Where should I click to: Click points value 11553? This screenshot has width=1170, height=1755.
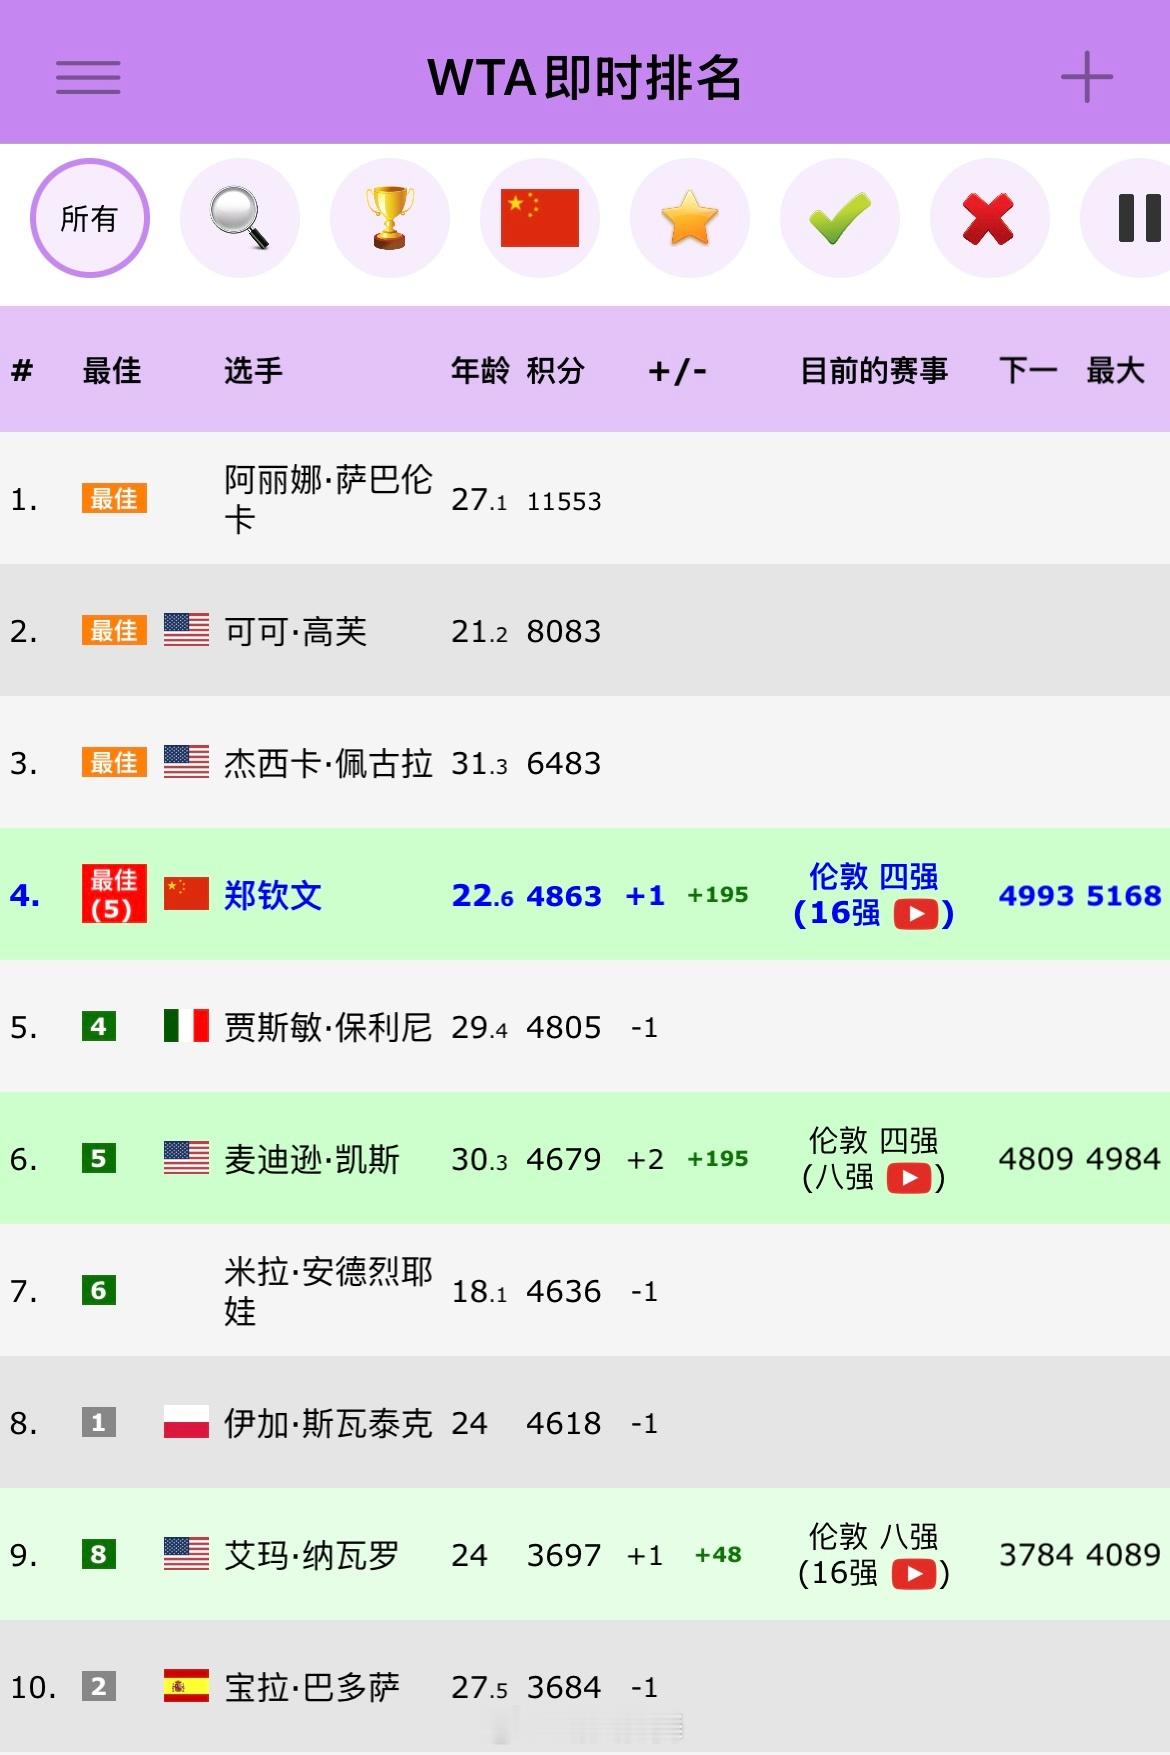coord(564,501)
